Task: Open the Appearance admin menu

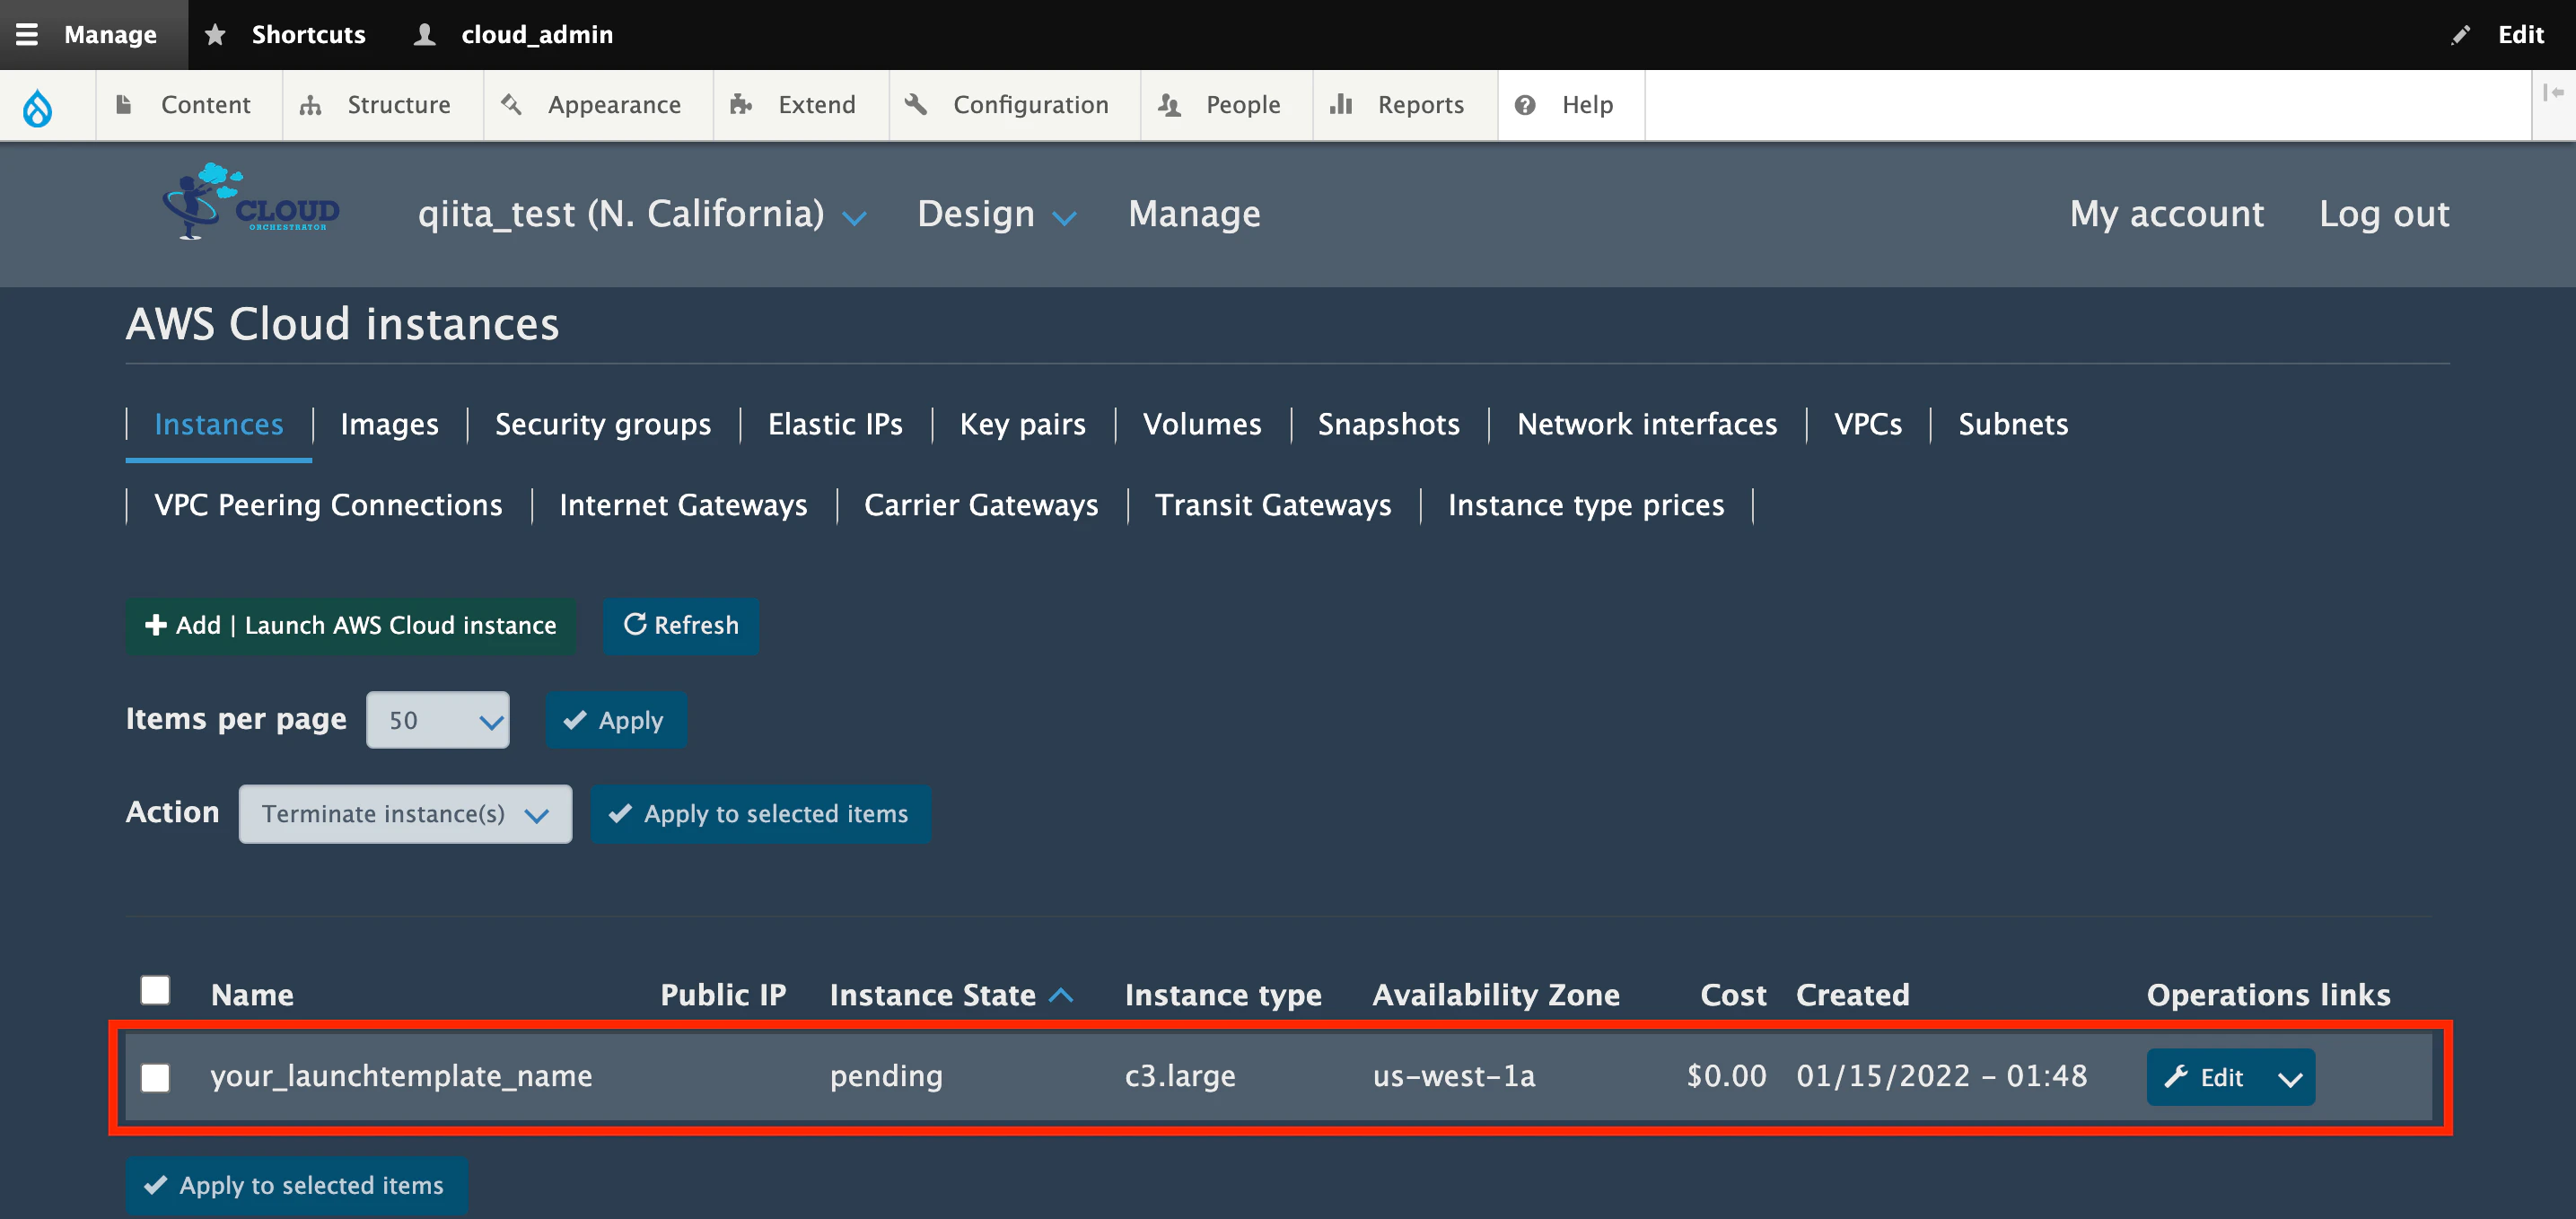Action: [x=598, y=105]
